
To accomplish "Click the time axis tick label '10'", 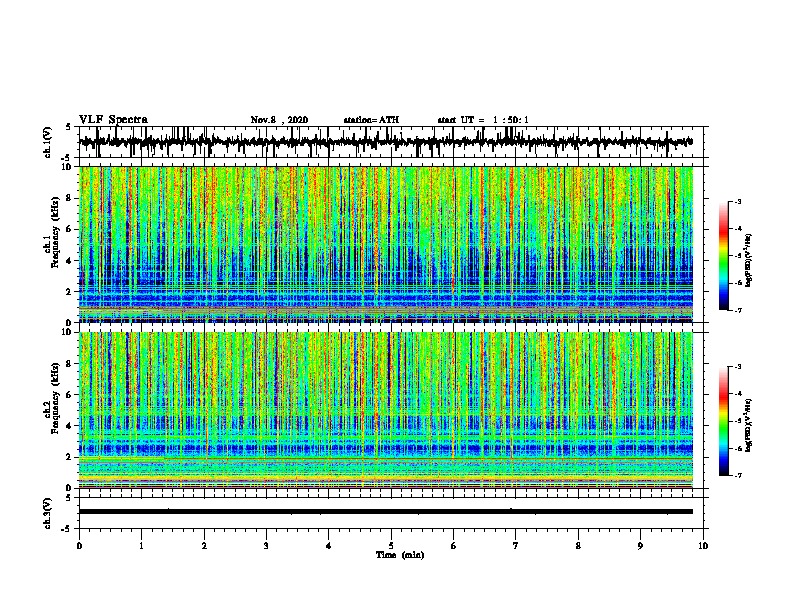I will [x=703, y=545].
